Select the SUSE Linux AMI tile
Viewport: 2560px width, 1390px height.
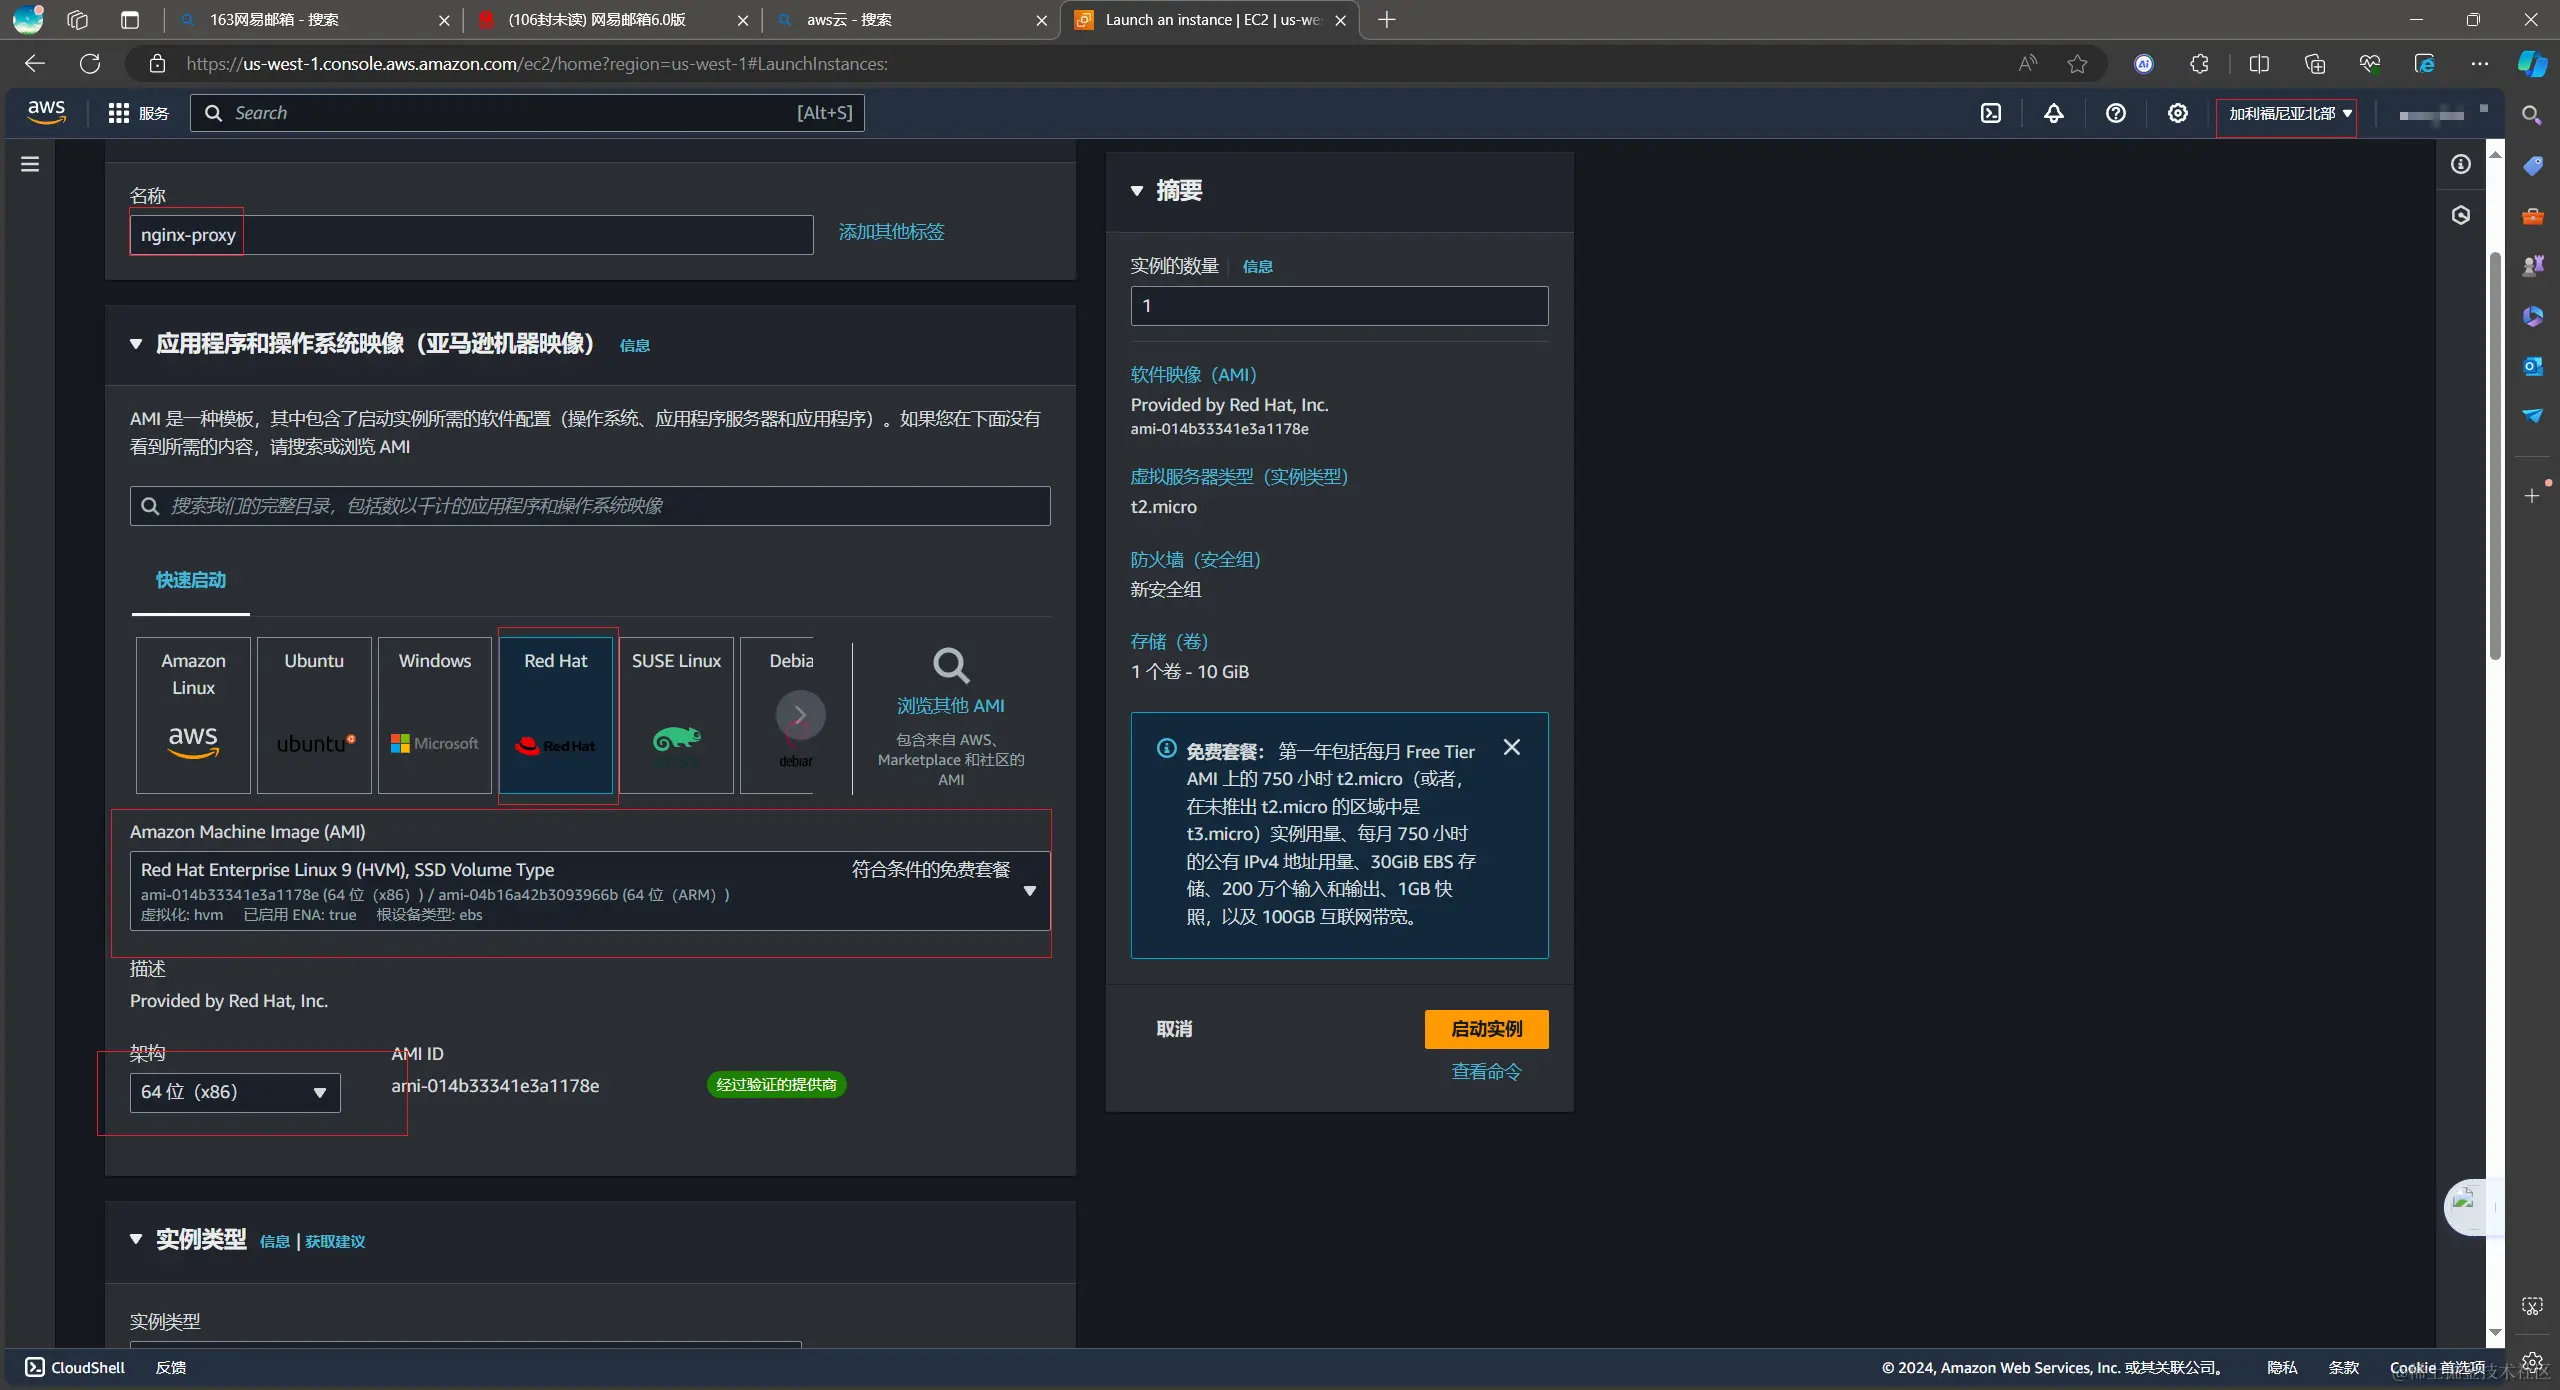676,715
